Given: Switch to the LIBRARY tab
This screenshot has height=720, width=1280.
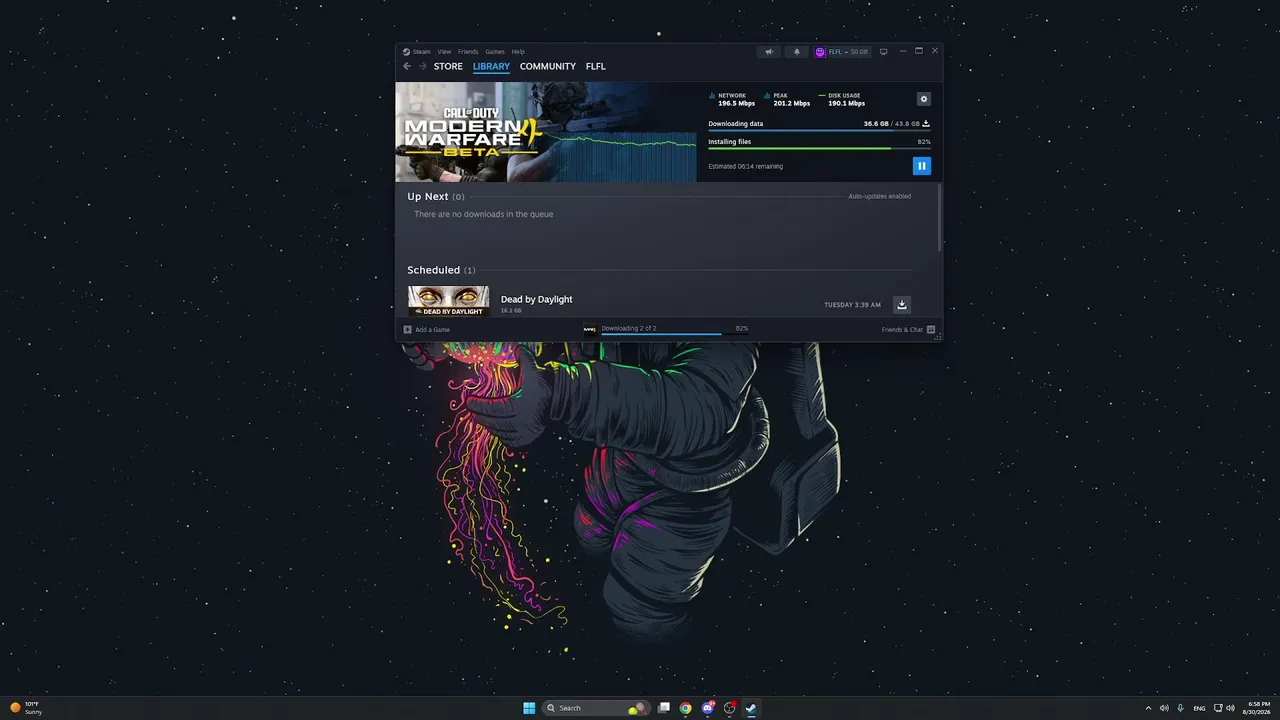Looking at the screenshot, I should (491, 67).
